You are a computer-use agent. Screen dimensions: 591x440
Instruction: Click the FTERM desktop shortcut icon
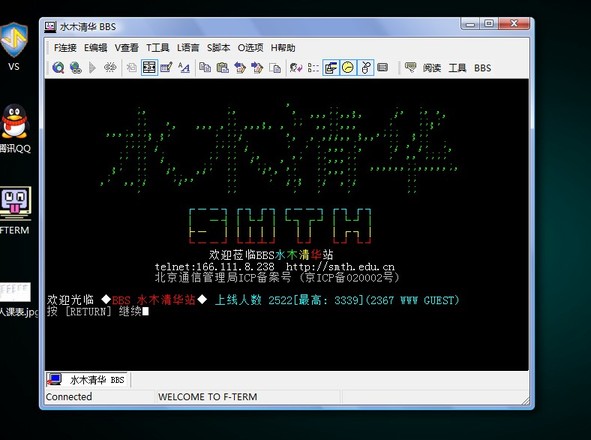coord(15,204)
